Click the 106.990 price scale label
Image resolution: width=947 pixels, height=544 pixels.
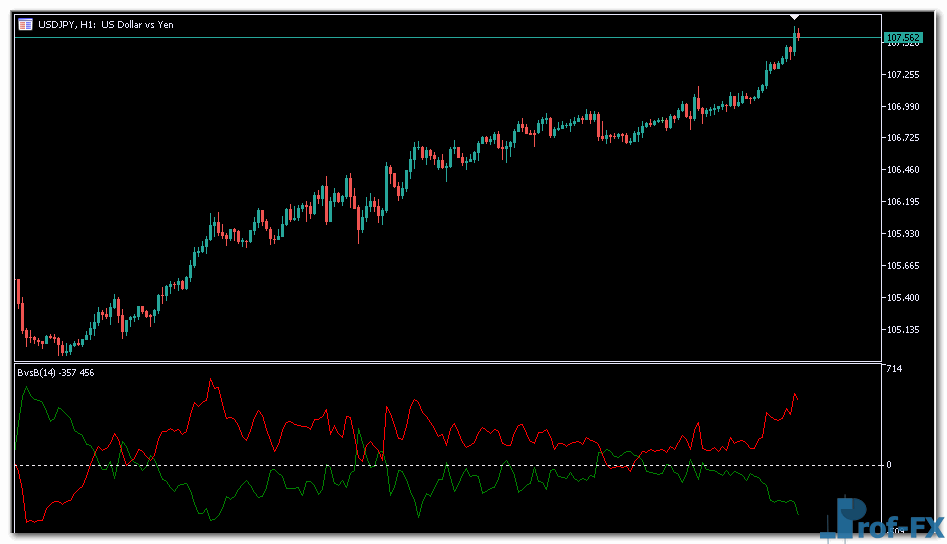point(902,107)
